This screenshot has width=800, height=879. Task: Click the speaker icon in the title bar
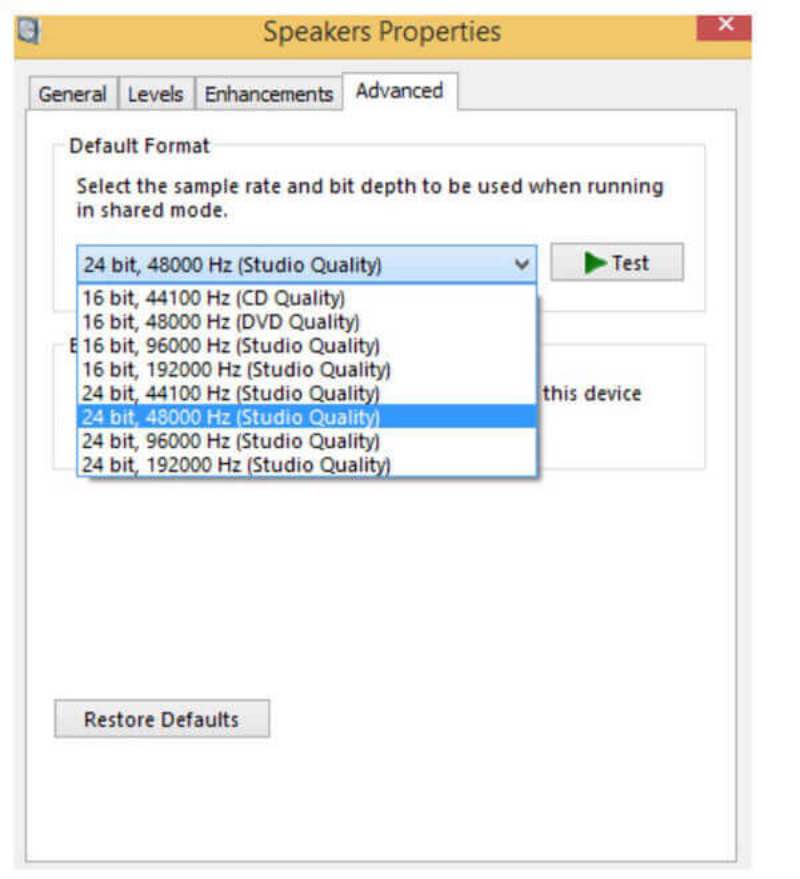27,30
